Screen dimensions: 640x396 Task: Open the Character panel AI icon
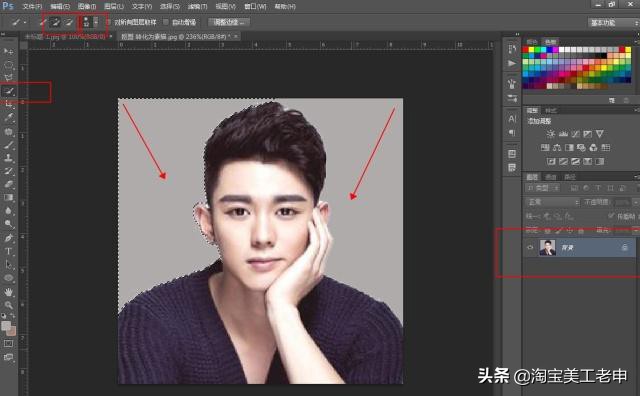pyautogui.click(x=512, y=119)
